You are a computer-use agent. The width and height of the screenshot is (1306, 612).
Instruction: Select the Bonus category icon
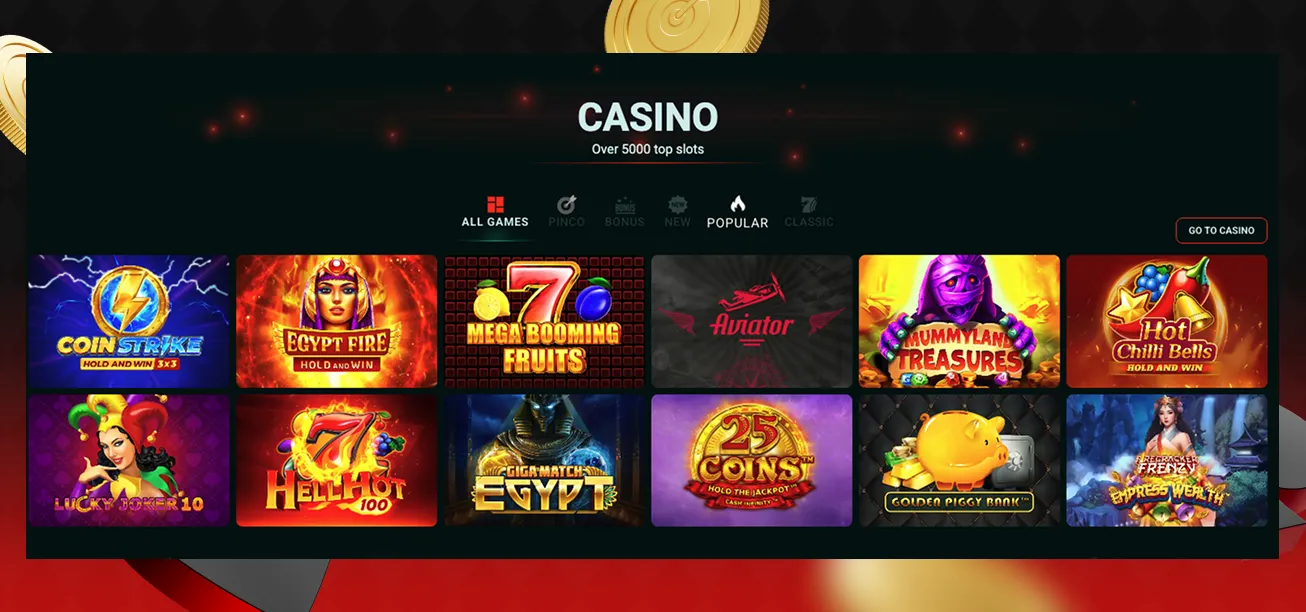click(x=625, y=205)
